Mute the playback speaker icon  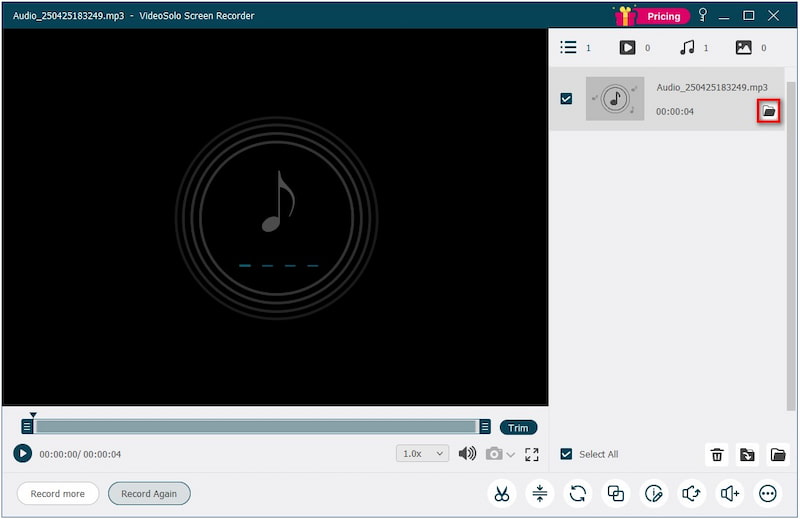pos(467,454)
